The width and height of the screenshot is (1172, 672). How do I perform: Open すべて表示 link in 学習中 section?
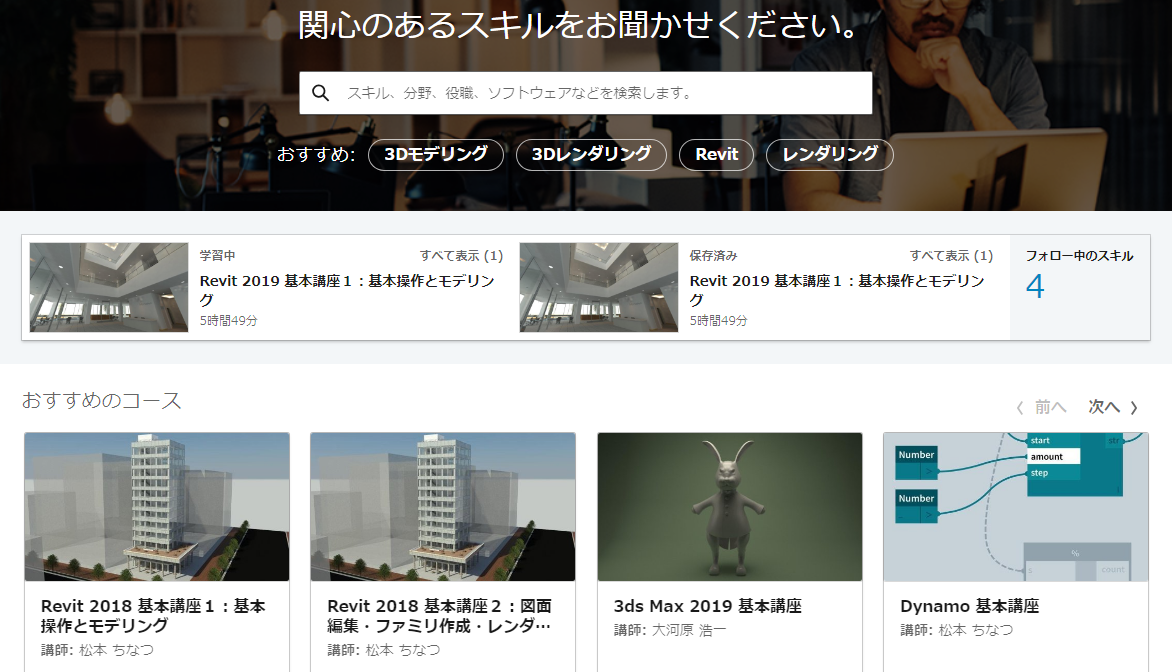461,256
